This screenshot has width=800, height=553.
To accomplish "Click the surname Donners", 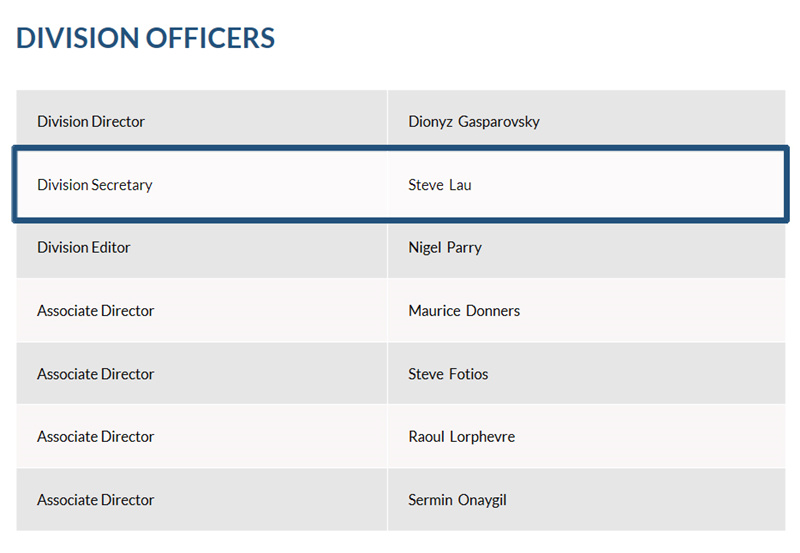I will click(493, 311).
